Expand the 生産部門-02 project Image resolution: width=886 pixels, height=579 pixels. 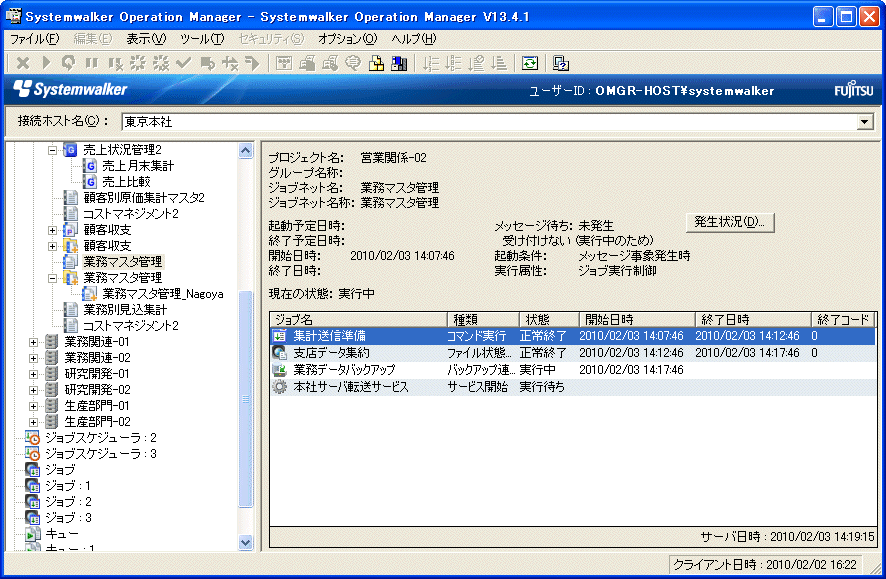point(33,421)
